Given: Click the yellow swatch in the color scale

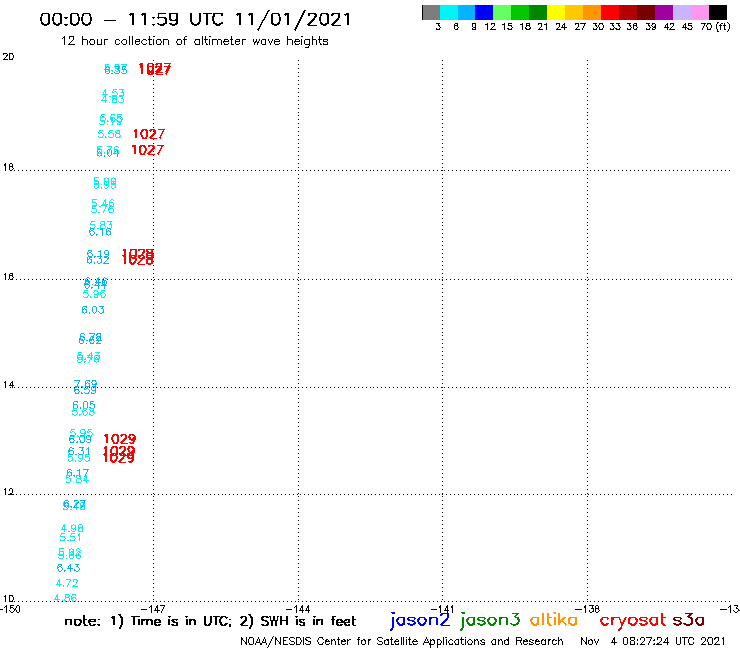Looking at the screenshot, I should tap(556, 12).
